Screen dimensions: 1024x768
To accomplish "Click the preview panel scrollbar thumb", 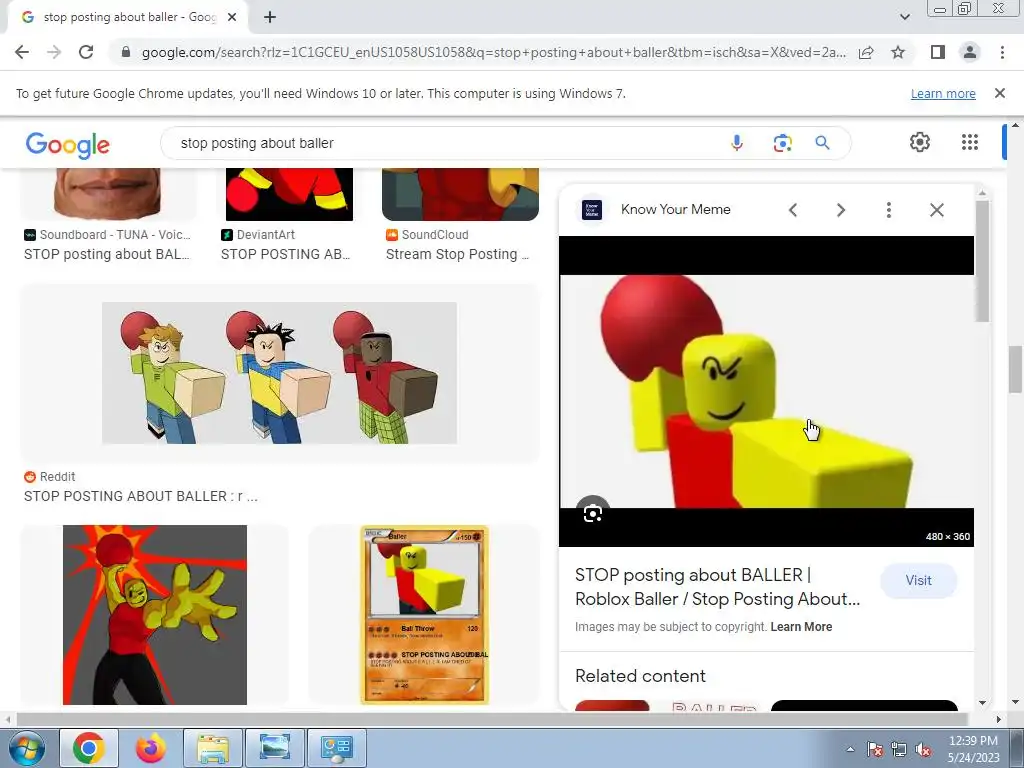I will (x=982, y=261).
